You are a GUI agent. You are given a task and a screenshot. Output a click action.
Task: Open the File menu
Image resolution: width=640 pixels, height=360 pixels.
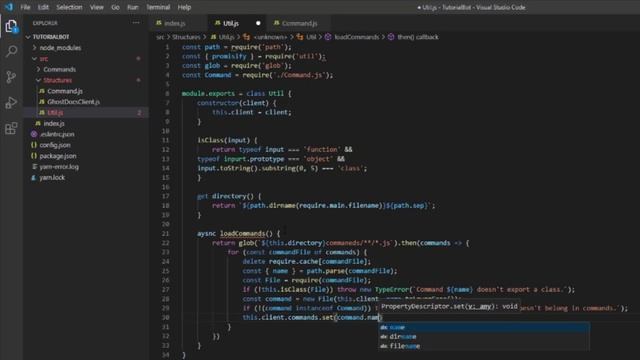coord(25,7)
